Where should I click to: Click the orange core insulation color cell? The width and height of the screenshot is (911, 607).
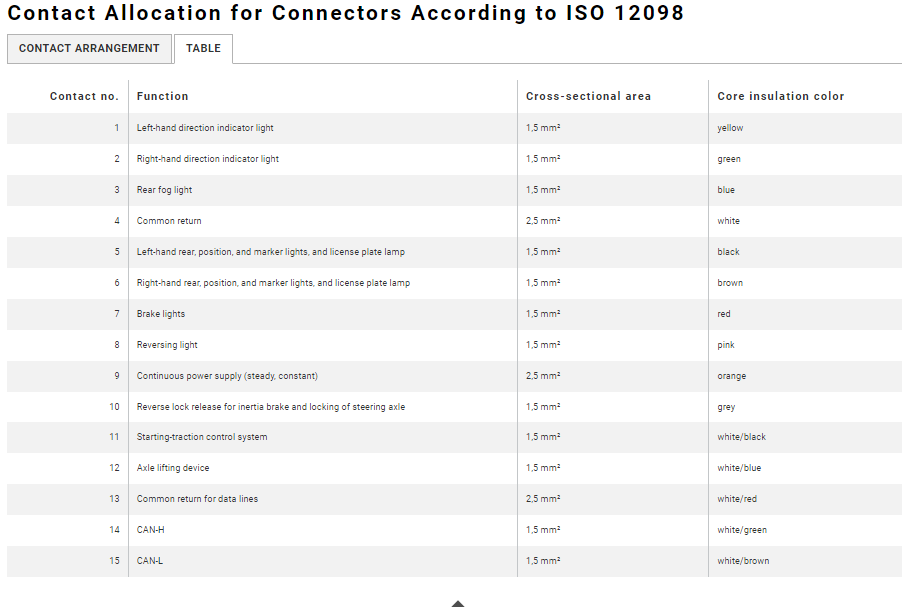731,376
